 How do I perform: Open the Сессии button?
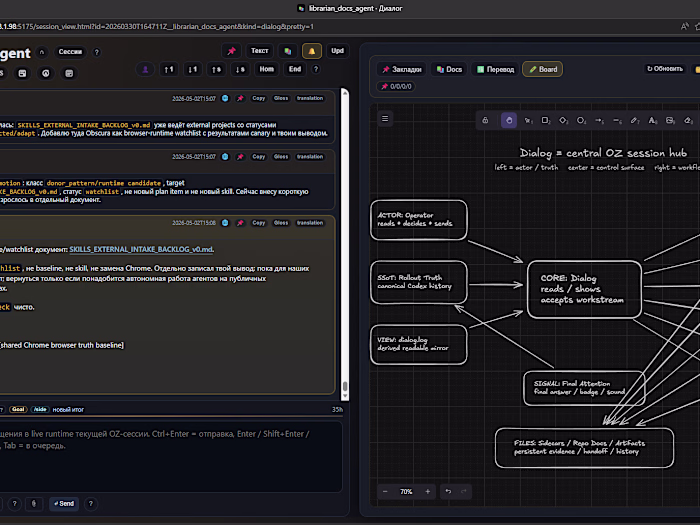(x=70, y=52)
